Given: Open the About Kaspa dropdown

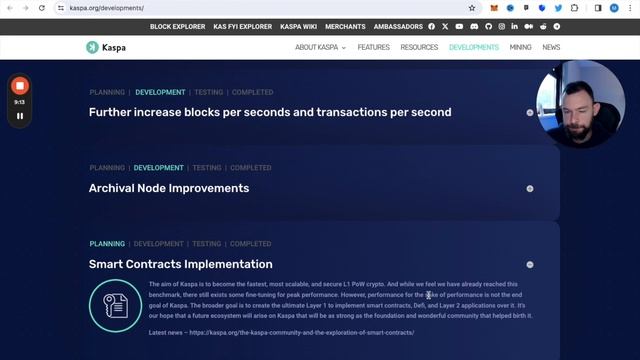Looking at the screenshot, I should click(320, 47).
